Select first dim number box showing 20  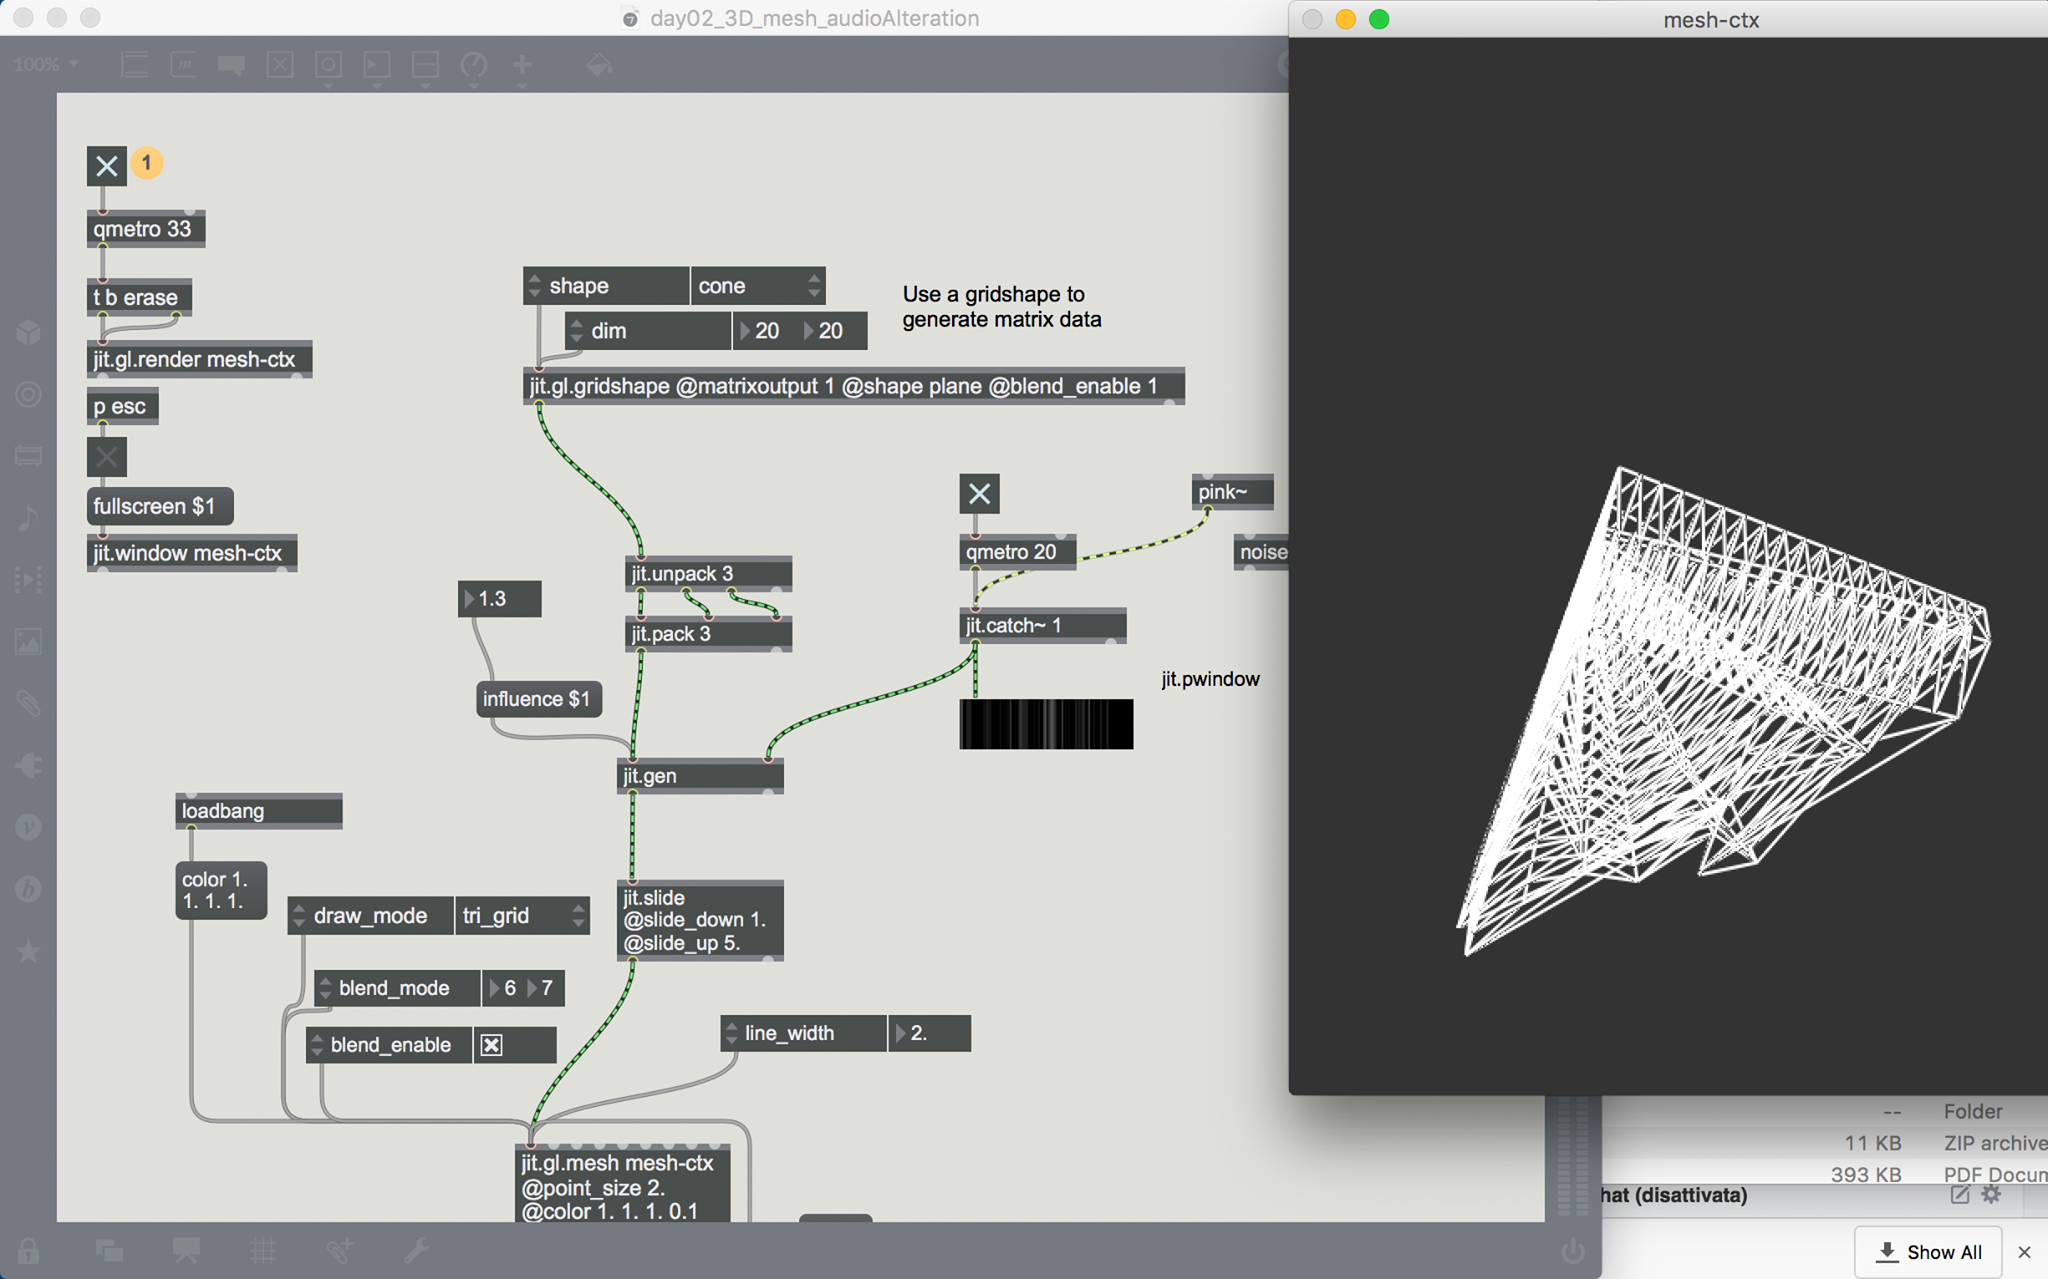(764, 331)
